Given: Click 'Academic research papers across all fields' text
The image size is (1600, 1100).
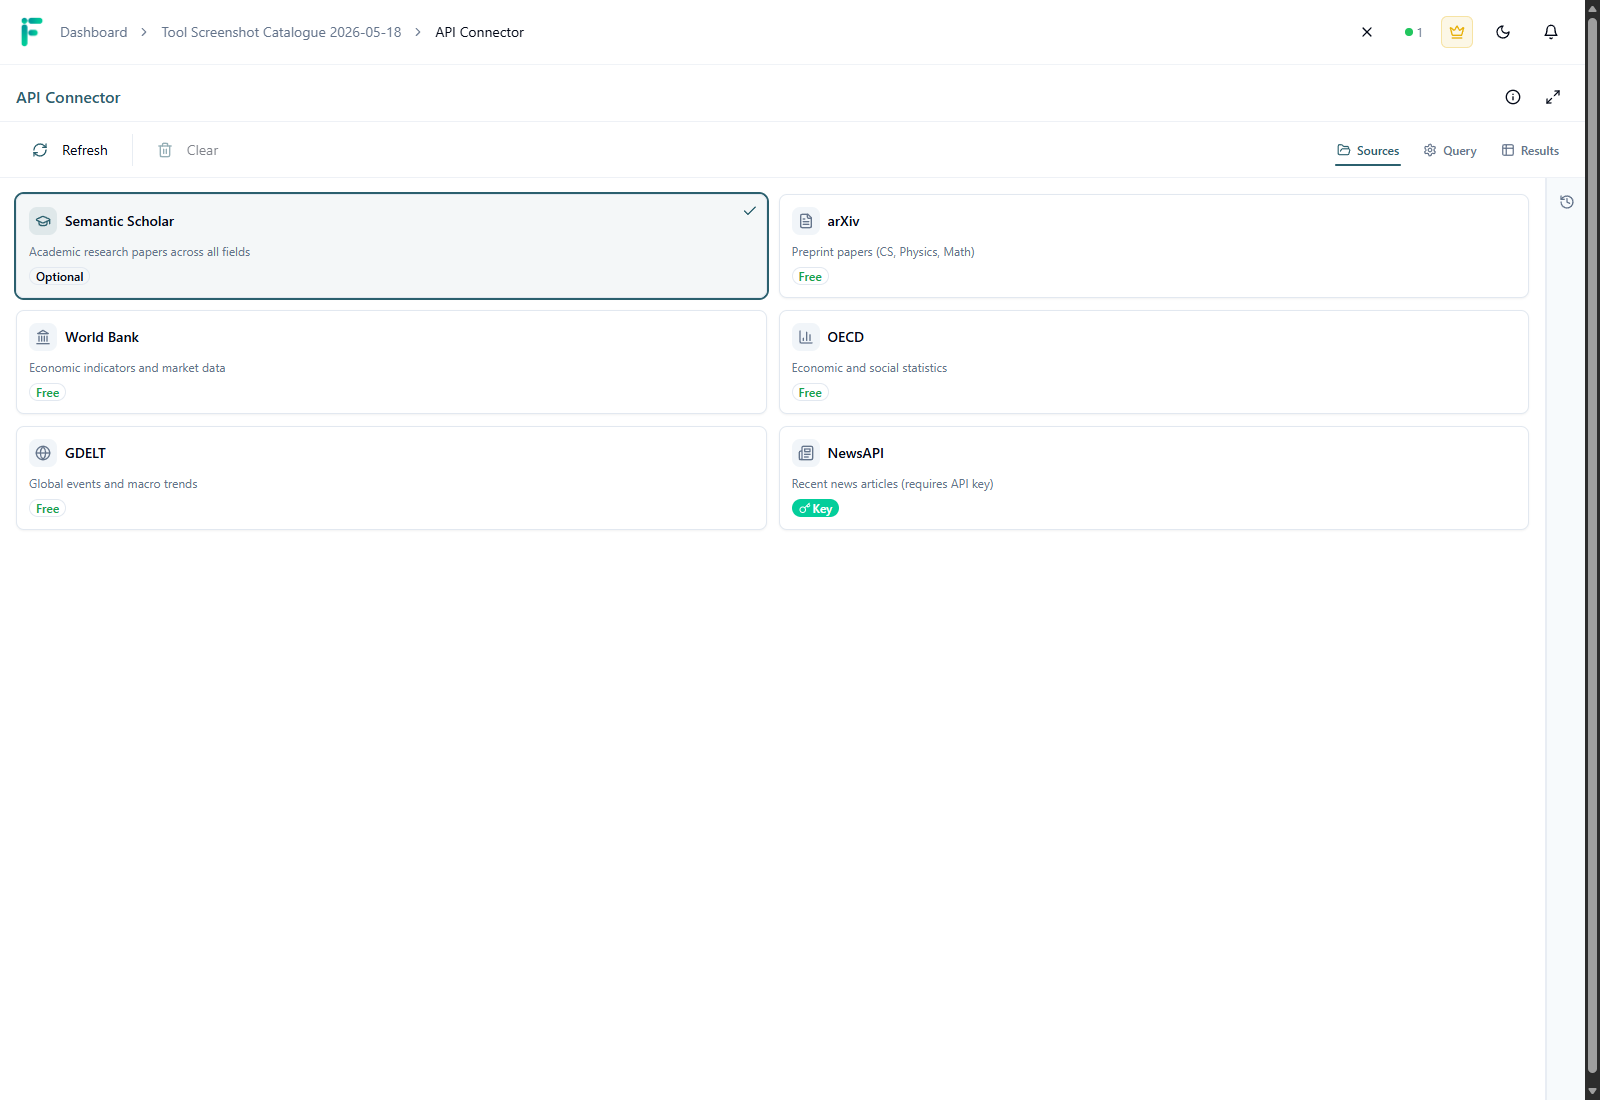Looking at the screenshot, I should point(140,252).
